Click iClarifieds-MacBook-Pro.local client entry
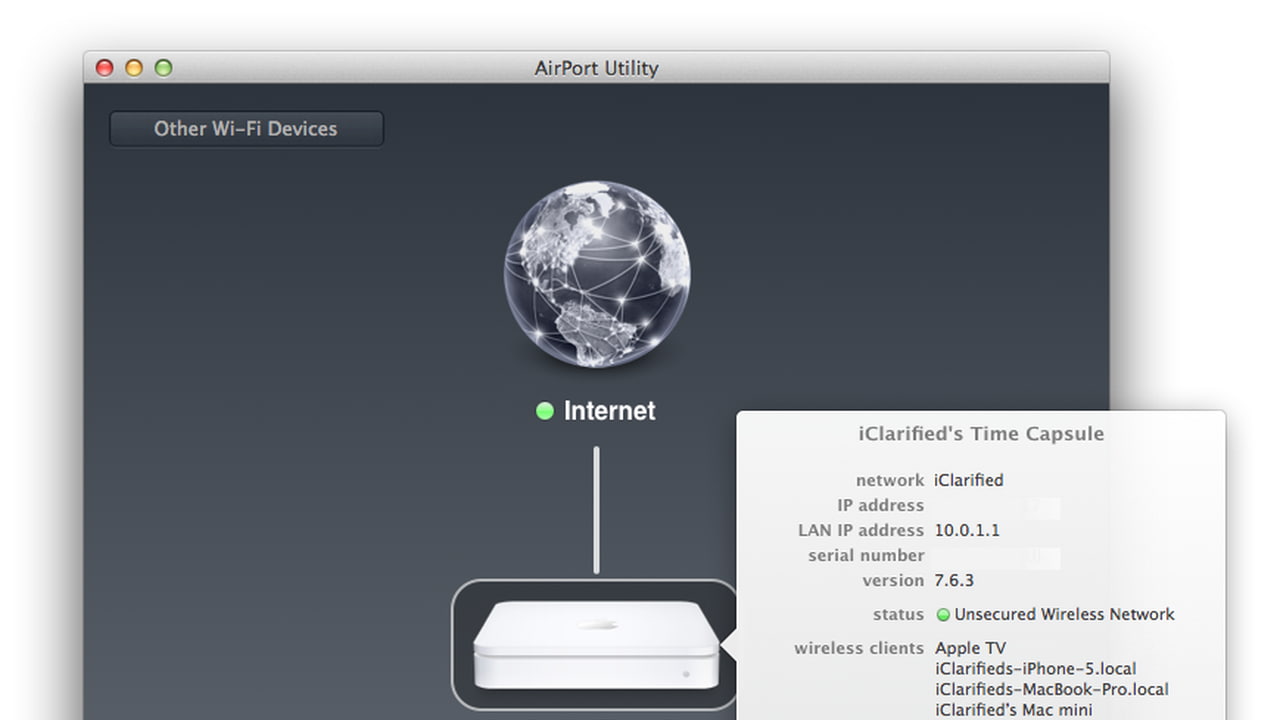 tap(1051, 689)
